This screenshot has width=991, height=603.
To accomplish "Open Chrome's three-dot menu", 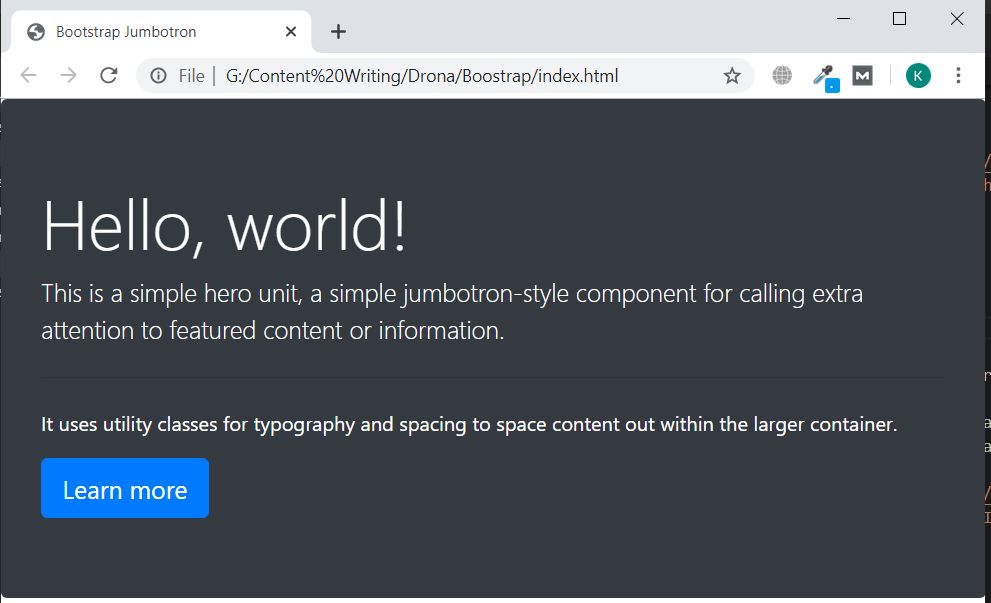I will pyautogui.click(x=958, y=76).
